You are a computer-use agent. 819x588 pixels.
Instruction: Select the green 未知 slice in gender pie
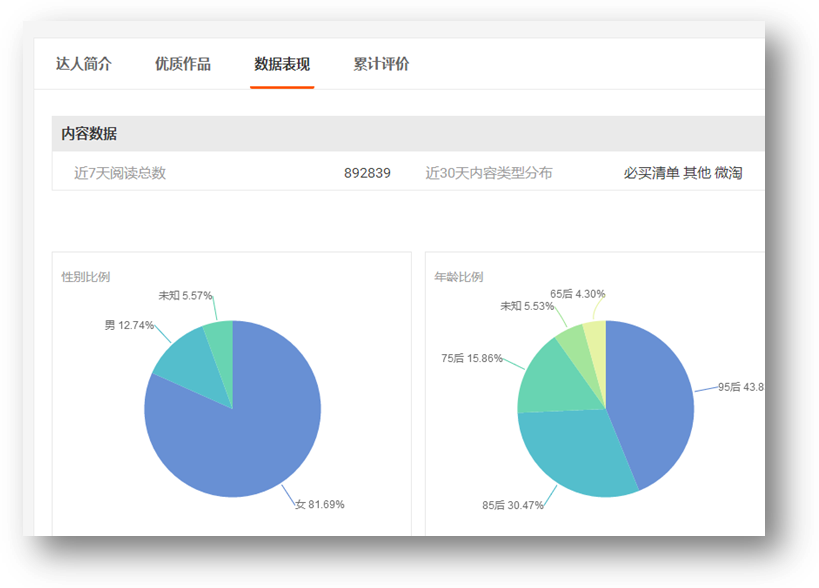tap(220, 335)
